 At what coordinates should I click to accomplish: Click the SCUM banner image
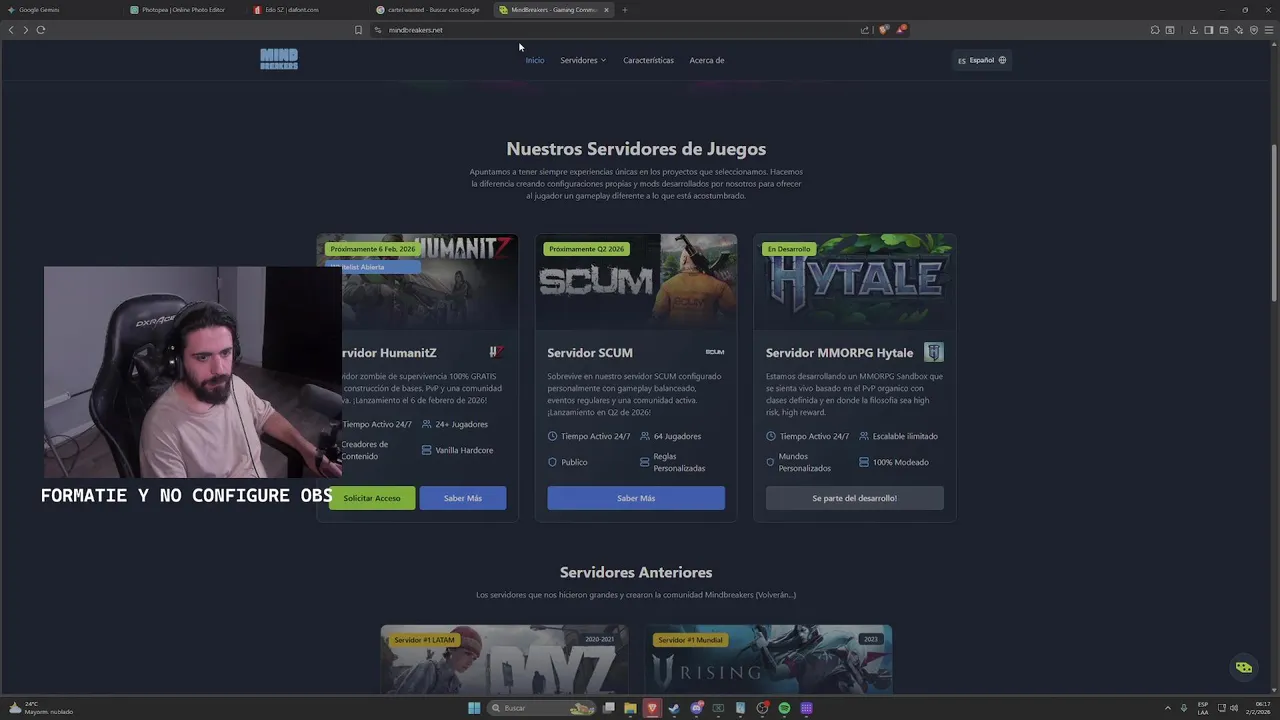tap(636, 282)
